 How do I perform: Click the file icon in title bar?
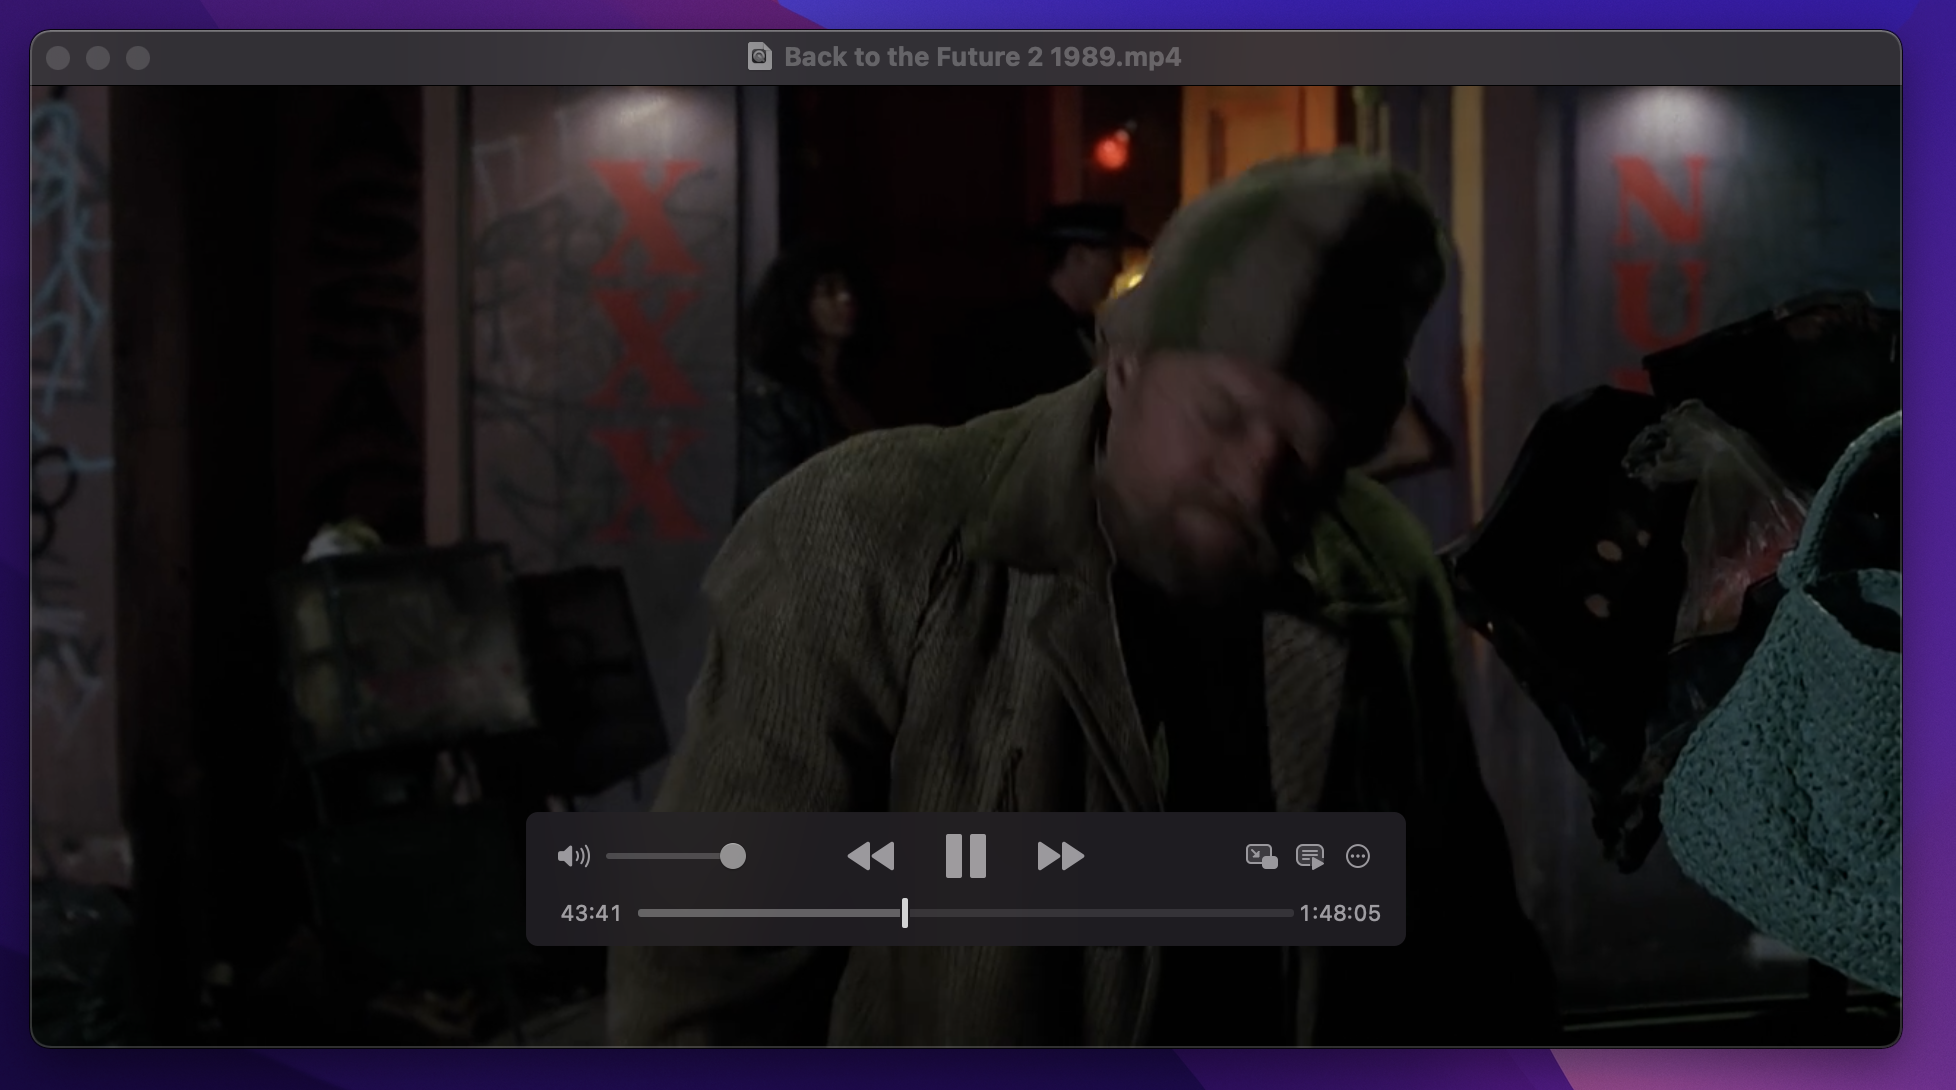[x=760, y=57]
